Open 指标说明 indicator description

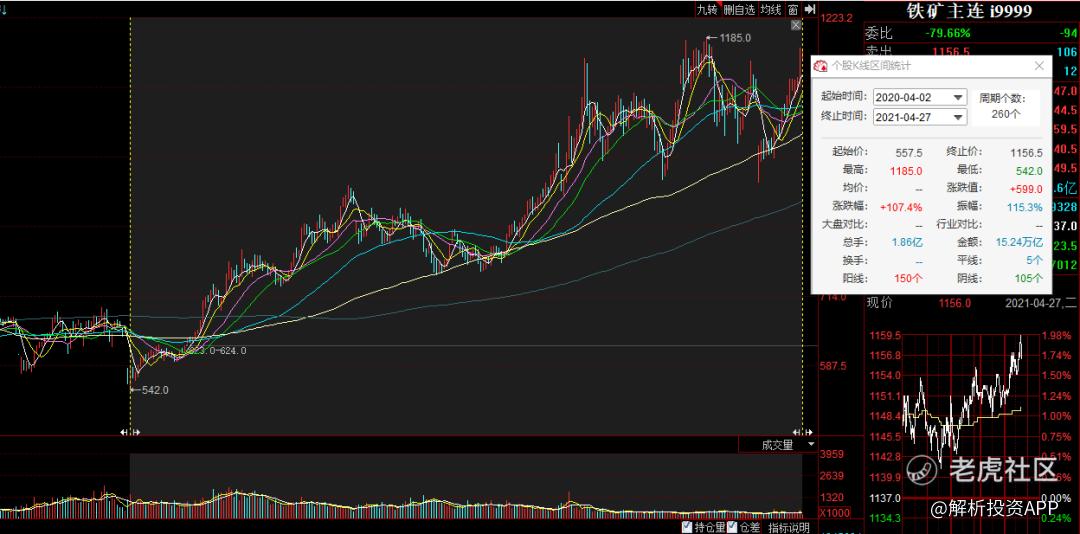(x=789, y=528)
